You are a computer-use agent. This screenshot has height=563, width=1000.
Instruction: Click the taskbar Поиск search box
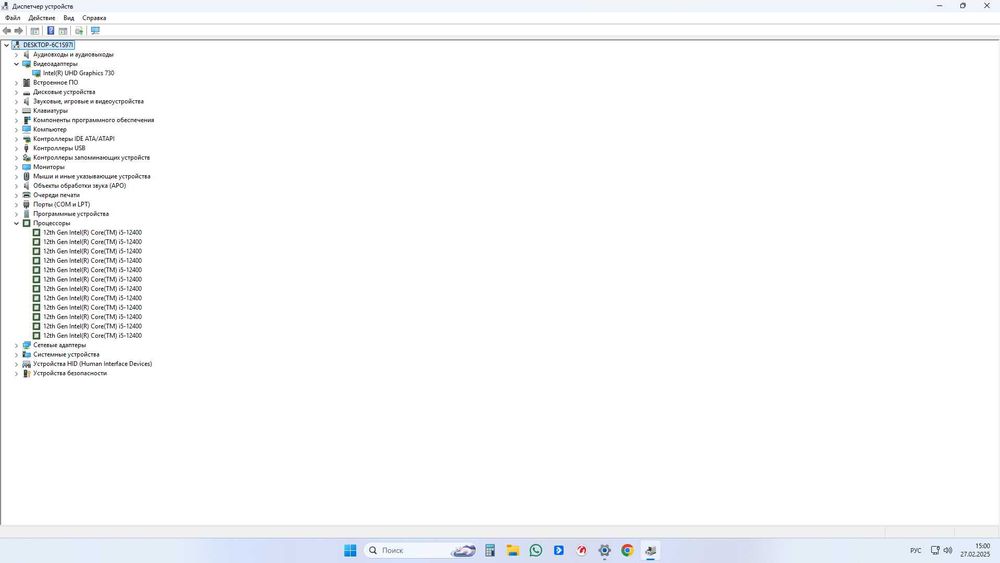tap(420, 550)
